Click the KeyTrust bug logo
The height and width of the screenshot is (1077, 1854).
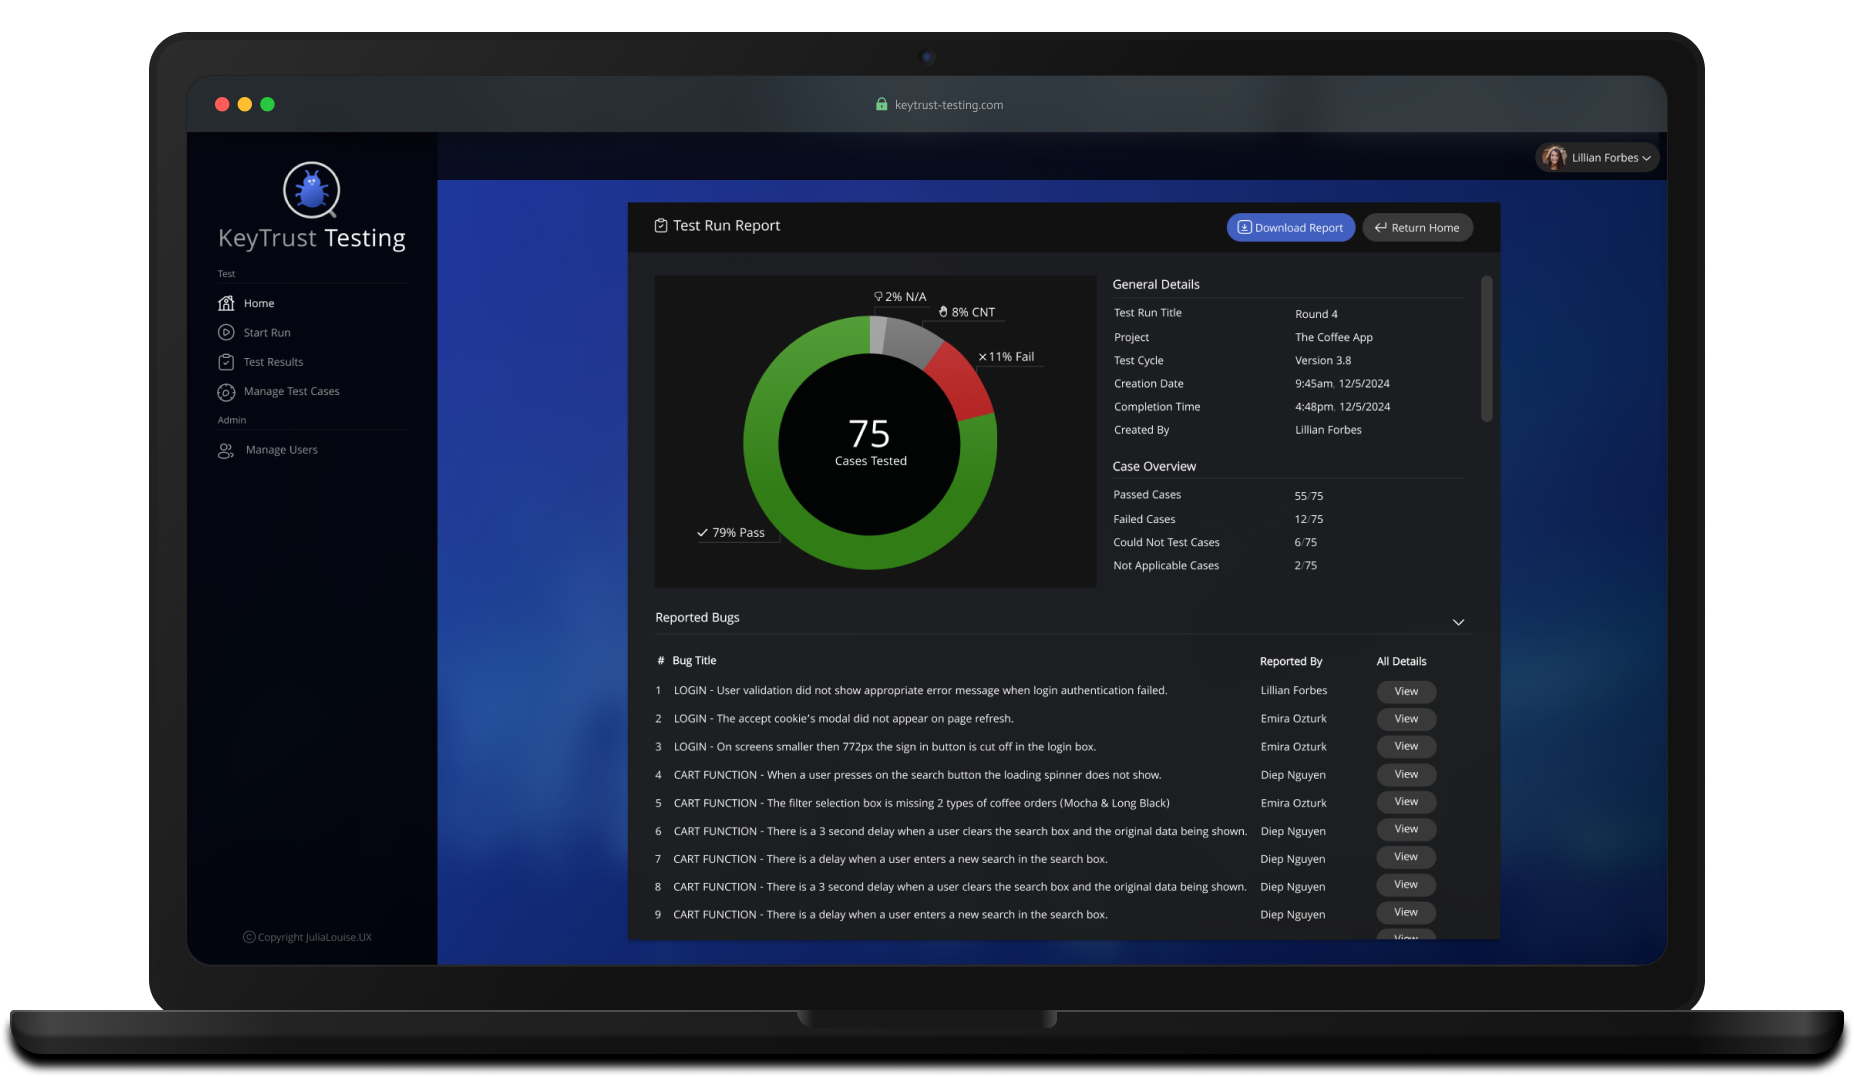point(311,189)
